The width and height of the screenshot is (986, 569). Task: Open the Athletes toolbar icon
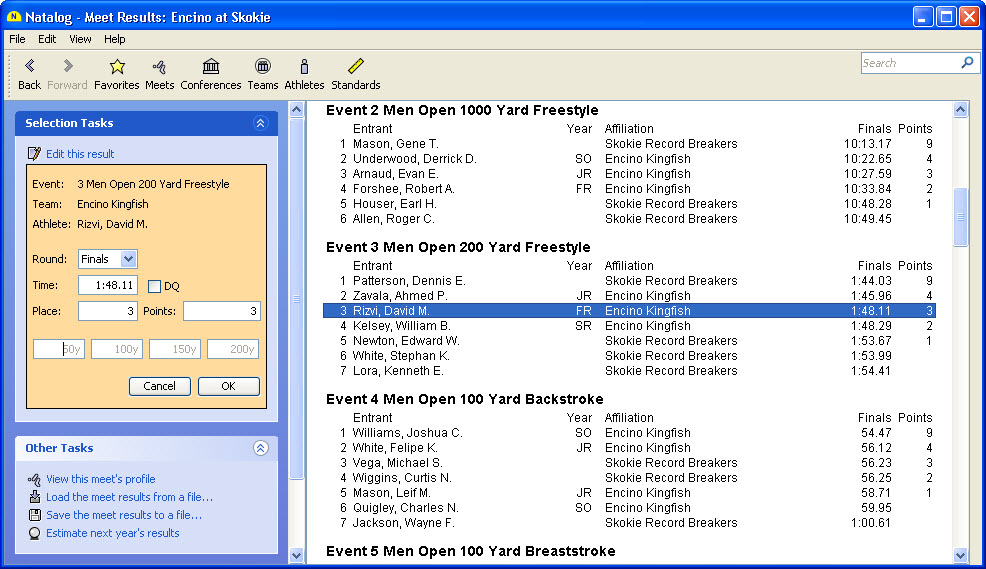[304, 67]
